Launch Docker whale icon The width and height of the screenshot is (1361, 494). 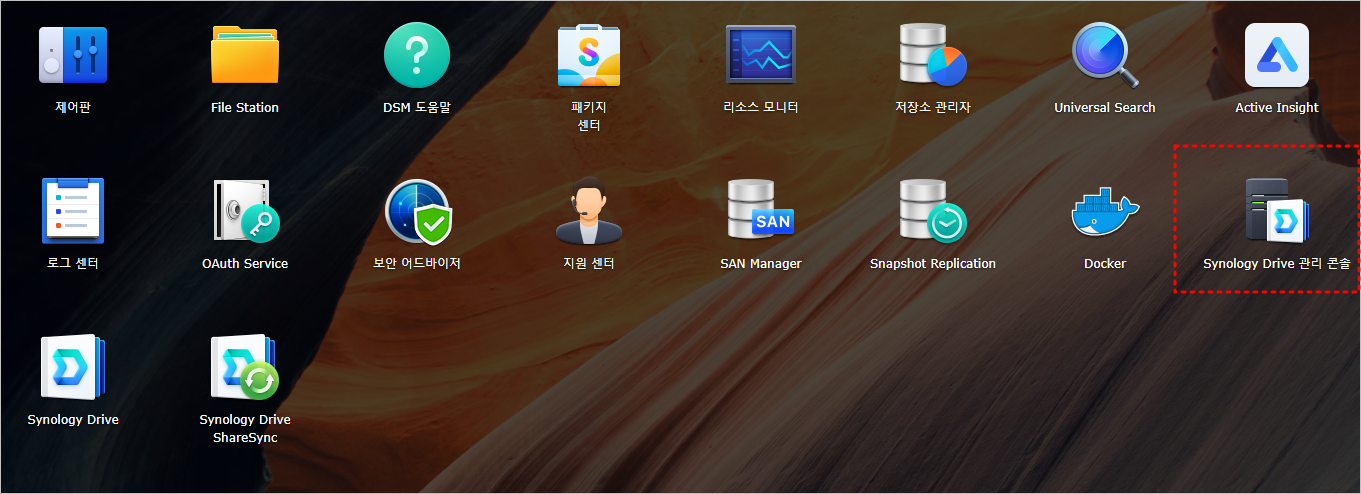click(1105, 211)
